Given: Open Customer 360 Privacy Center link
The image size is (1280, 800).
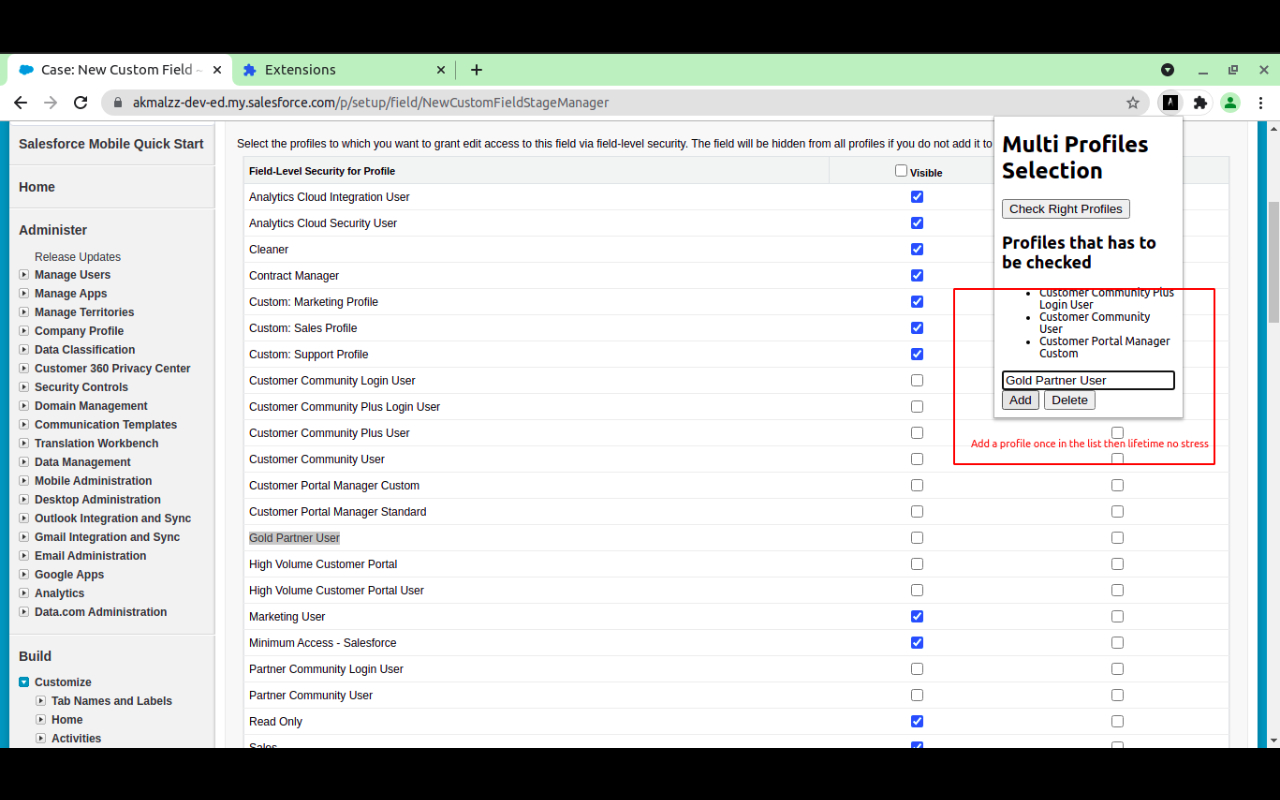Looking at the screenshot, I should (112, 369).
